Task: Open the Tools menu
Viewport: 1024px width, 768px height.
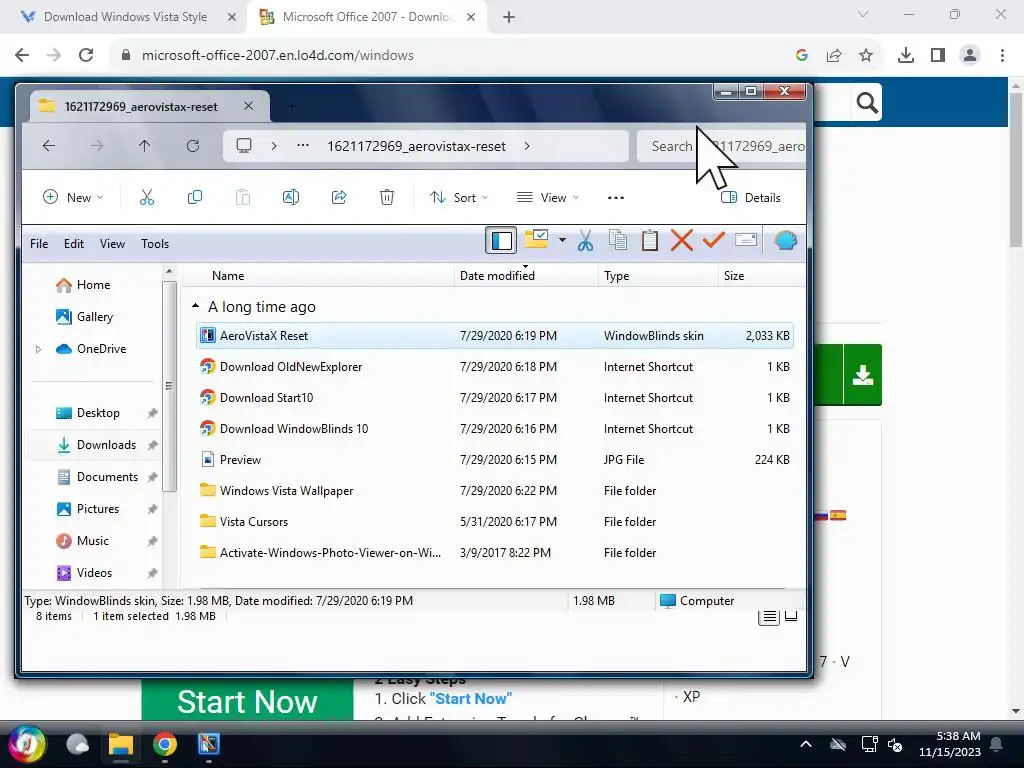Action: point(155,244)
